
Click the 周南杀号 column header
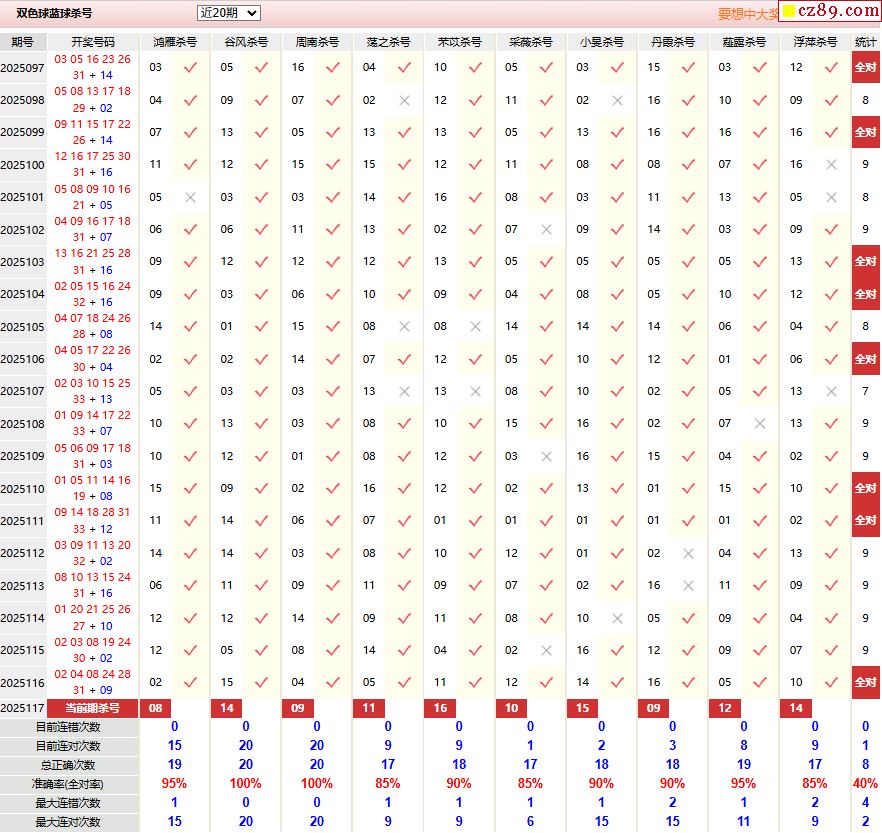tap(317, 42)
